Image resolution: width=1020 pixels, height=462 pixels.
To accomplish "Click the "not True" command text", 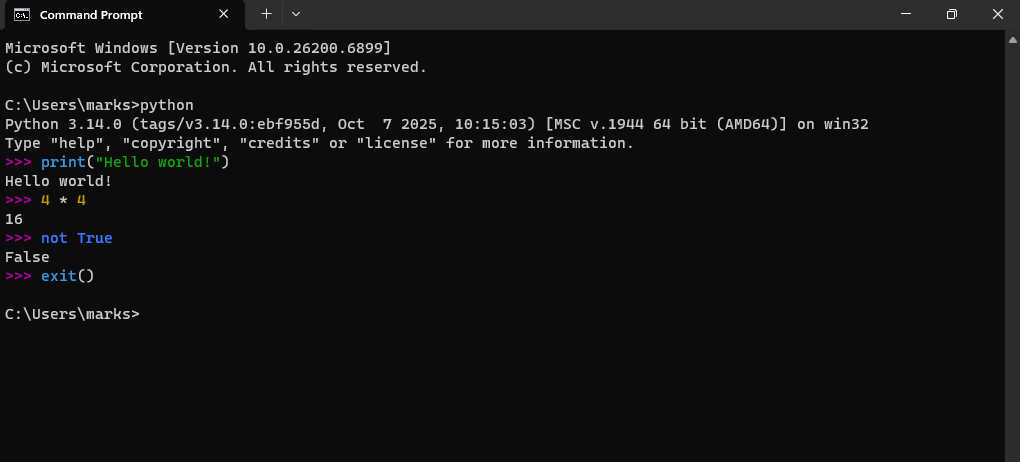I will (x=77, y=238).
